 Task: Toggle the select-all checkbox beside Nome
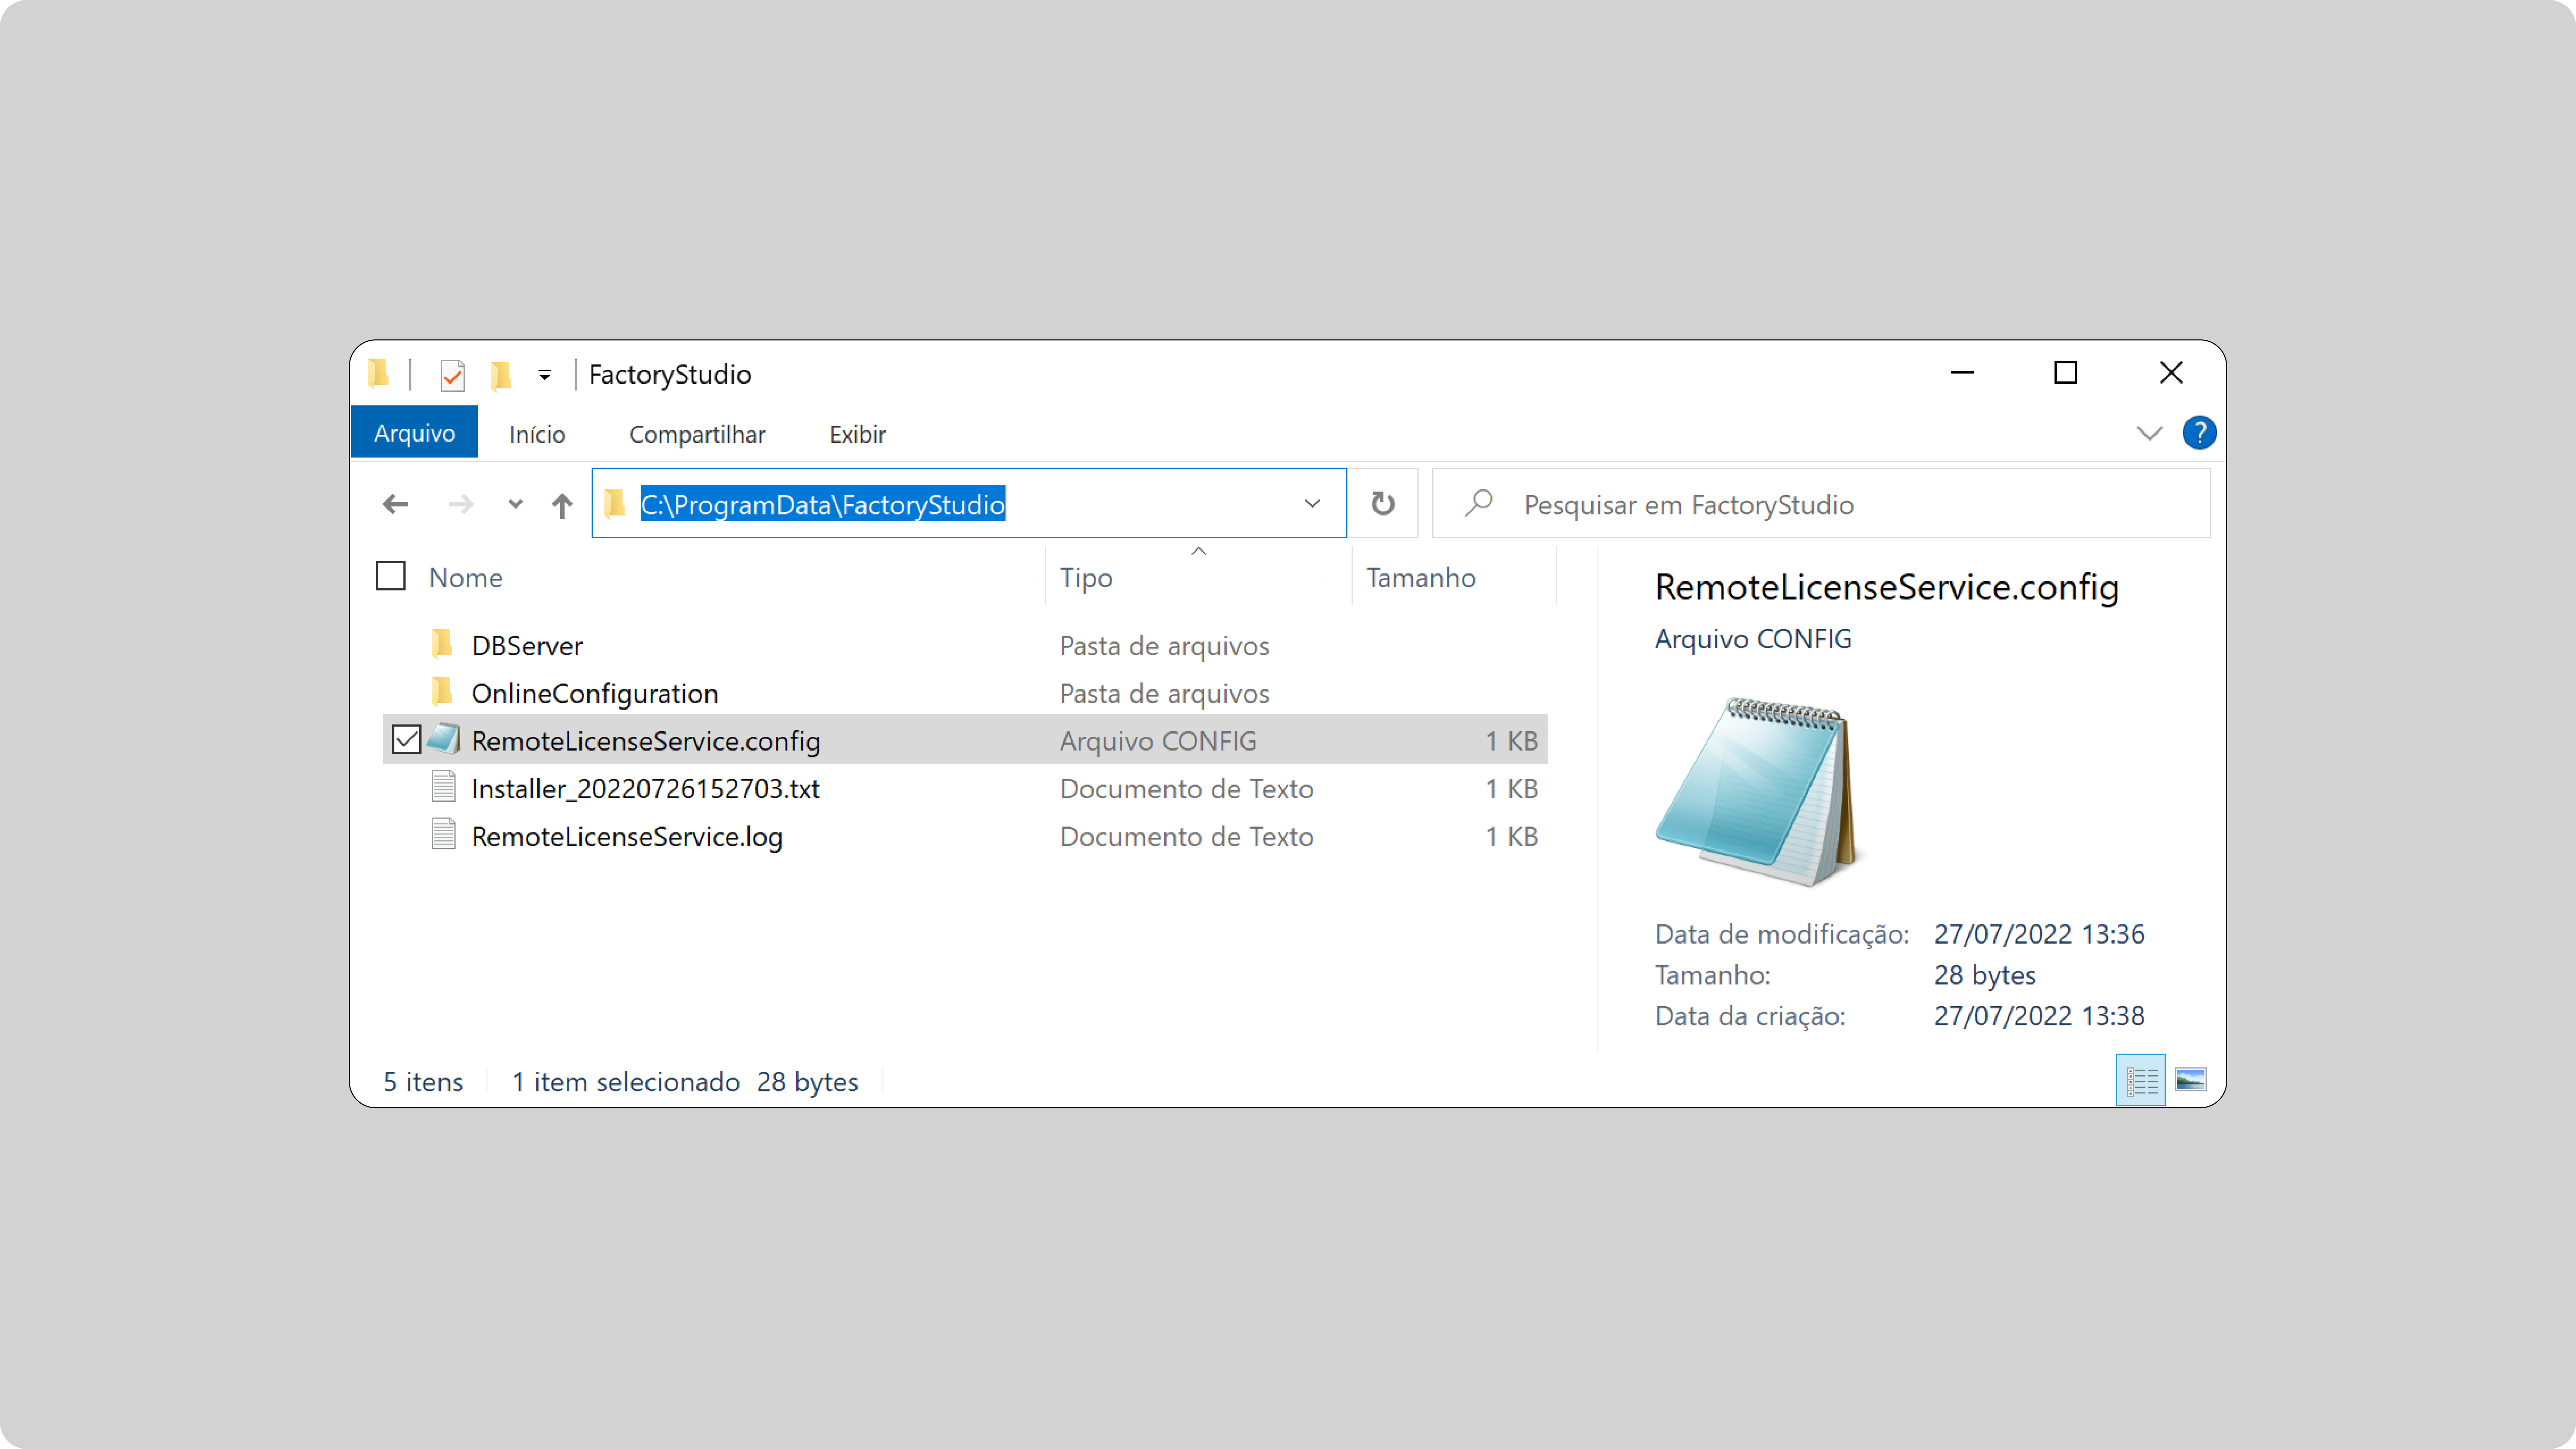tap(391, 576)
